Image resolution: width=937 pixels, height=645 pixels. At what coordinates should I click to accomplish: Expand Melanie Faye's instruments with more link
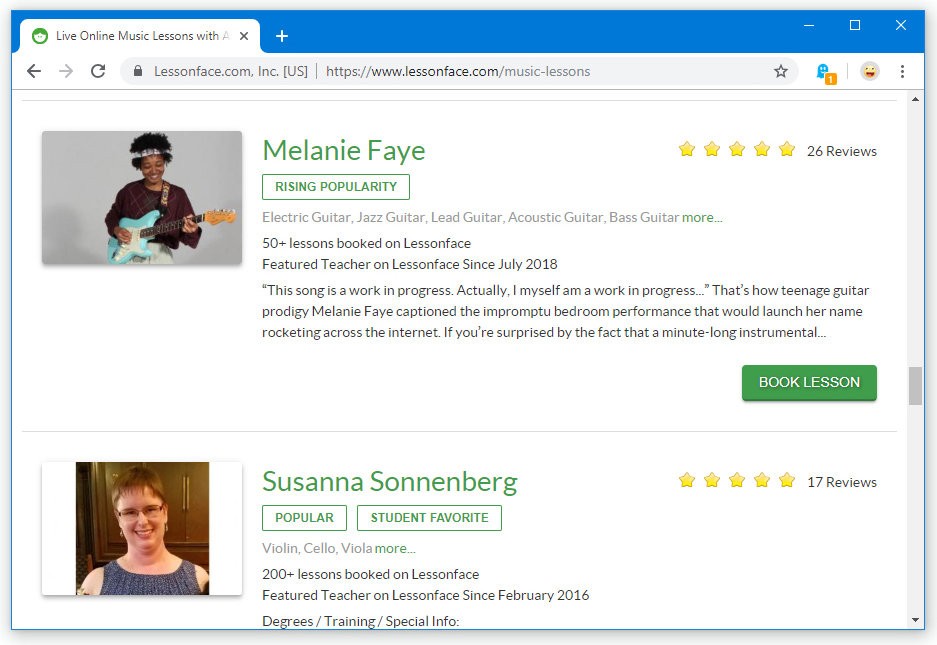tap(702, 218)
